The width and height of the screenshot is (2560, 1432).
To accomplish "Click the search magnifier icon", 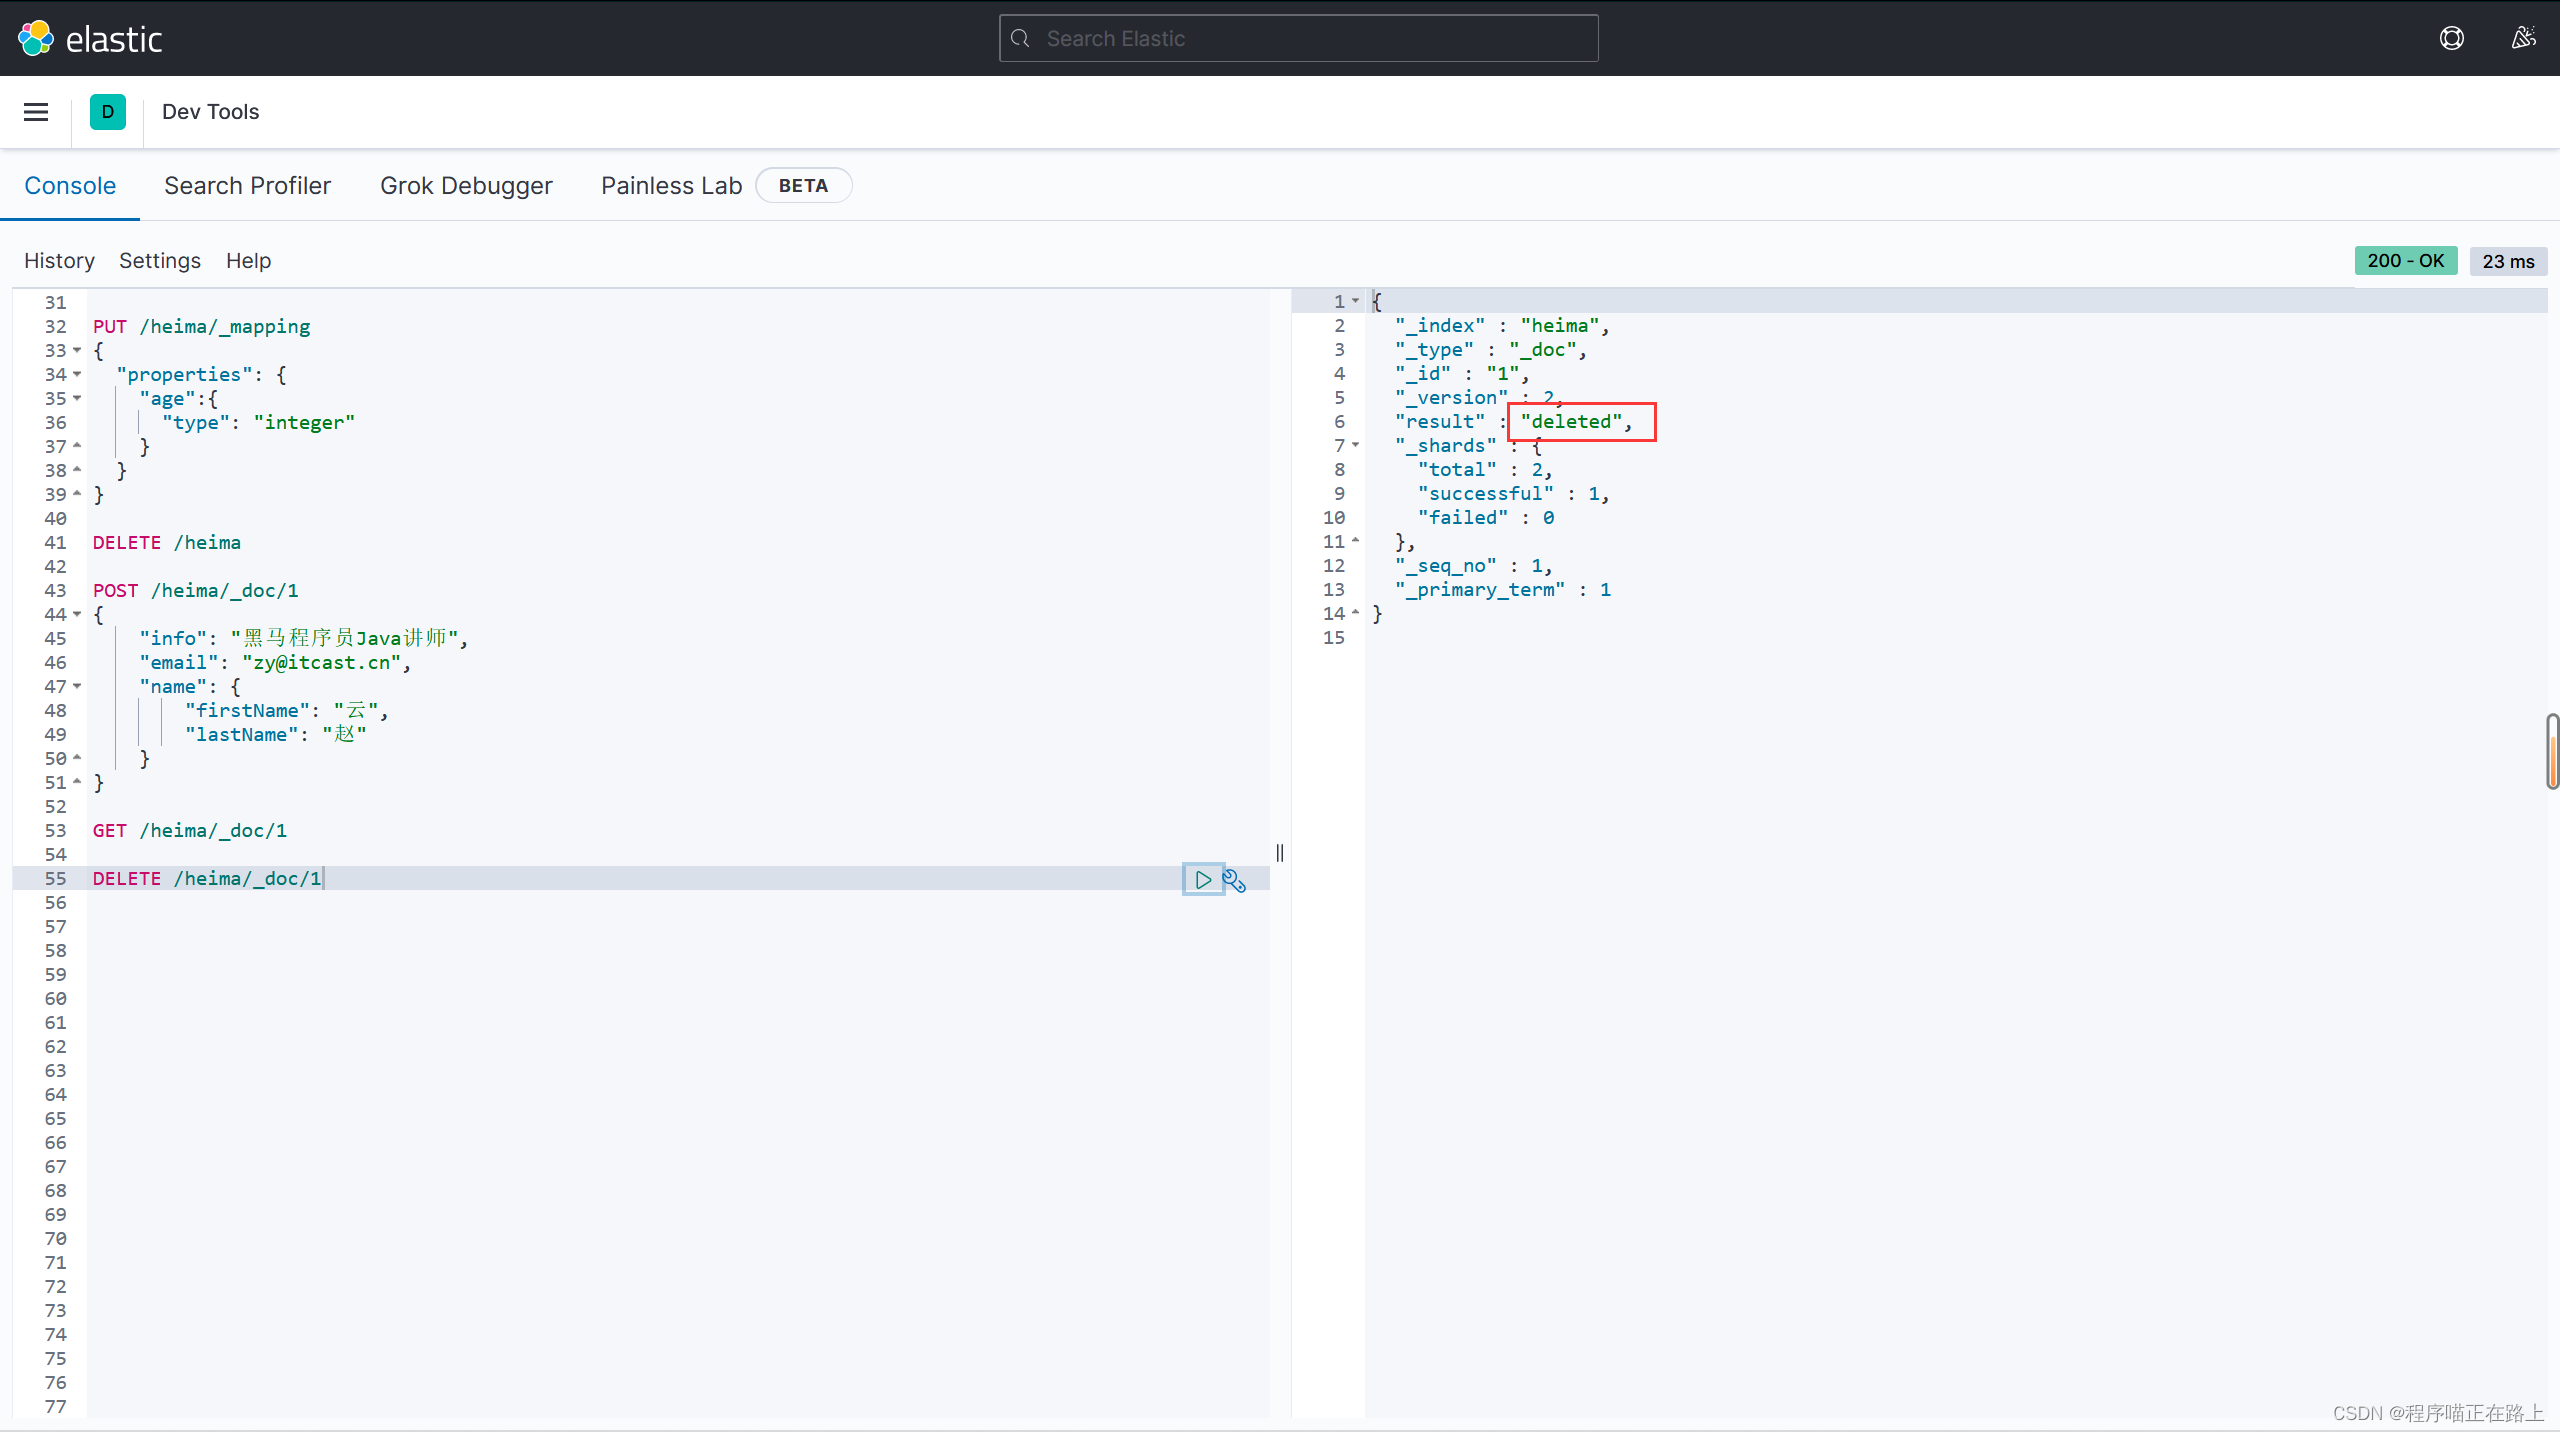I will (1021, 38).
